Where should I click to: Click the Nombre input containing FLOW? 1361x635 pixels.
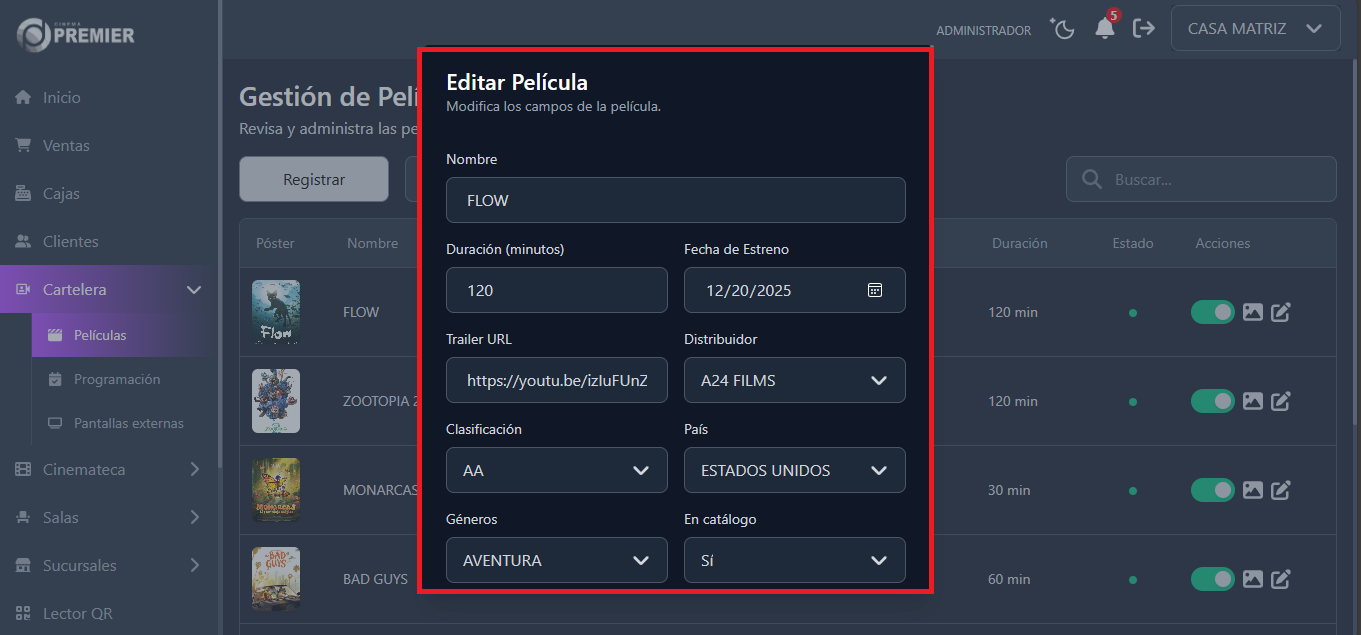(676, 200)
